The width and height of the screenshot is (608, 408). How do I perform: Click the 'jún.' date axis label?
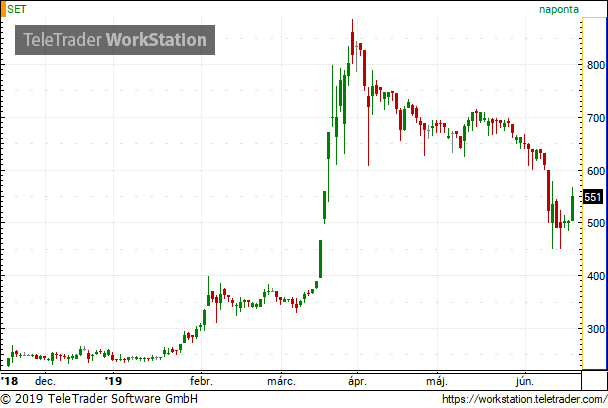[x=525, y=382]
